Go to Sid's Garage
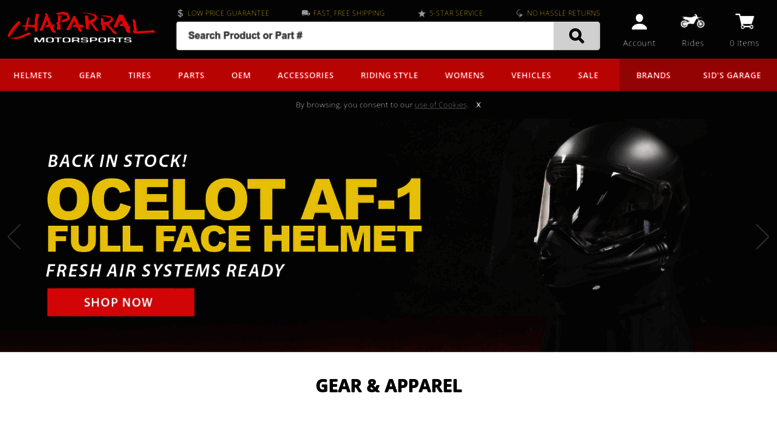777x423 pixels. 731,75
